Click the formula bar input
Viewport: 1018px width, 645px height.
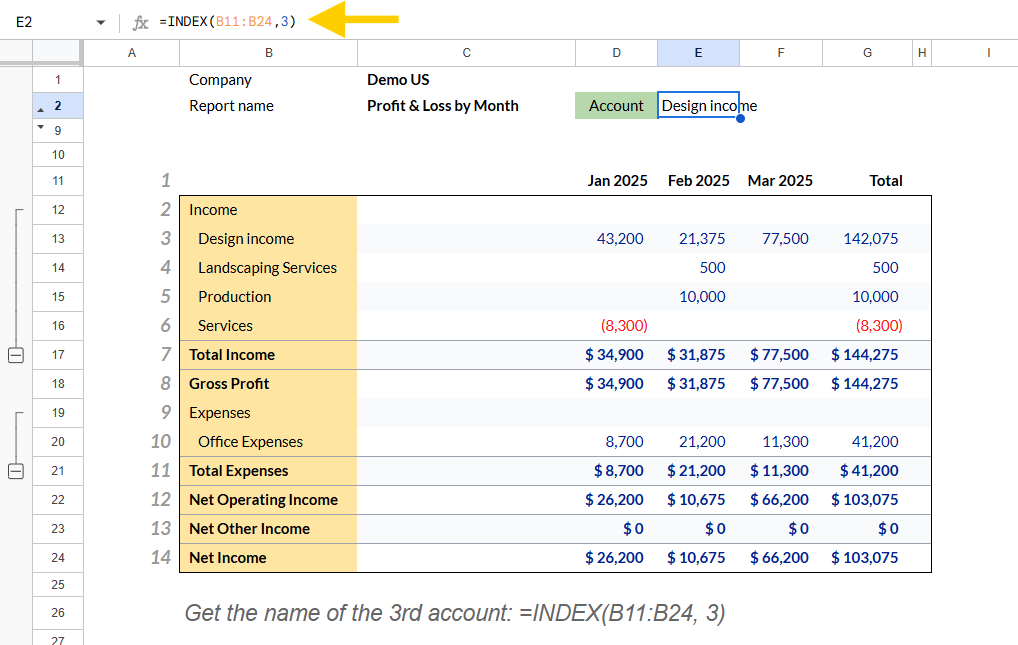click(584, 22)
